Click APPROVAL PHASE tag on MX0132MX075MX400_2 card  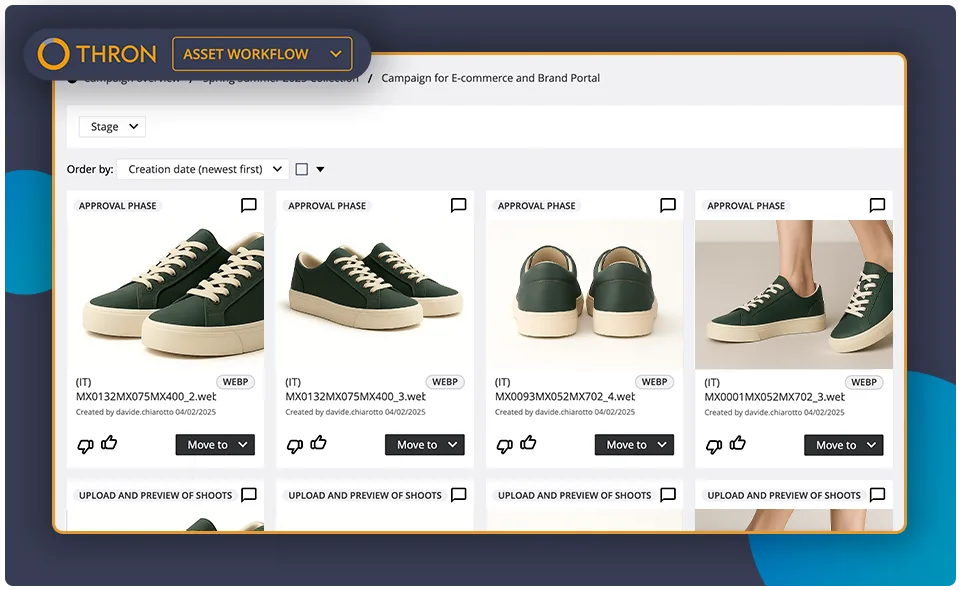click(118, 206)
